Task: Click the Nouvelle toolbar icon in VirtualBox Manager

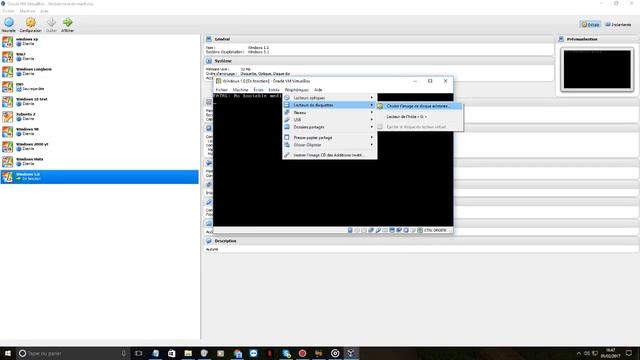Action: click(x=9, y=24)
